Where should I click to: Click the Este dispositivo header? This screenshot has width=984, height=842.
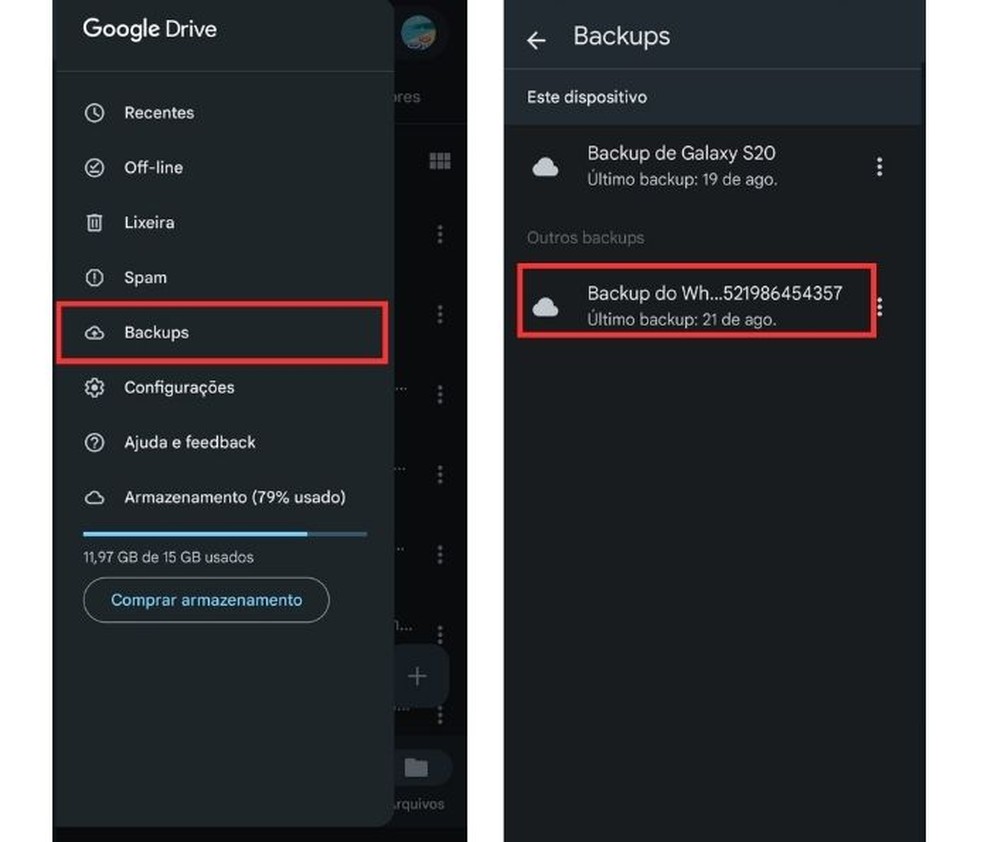click(x=587, y=97)
